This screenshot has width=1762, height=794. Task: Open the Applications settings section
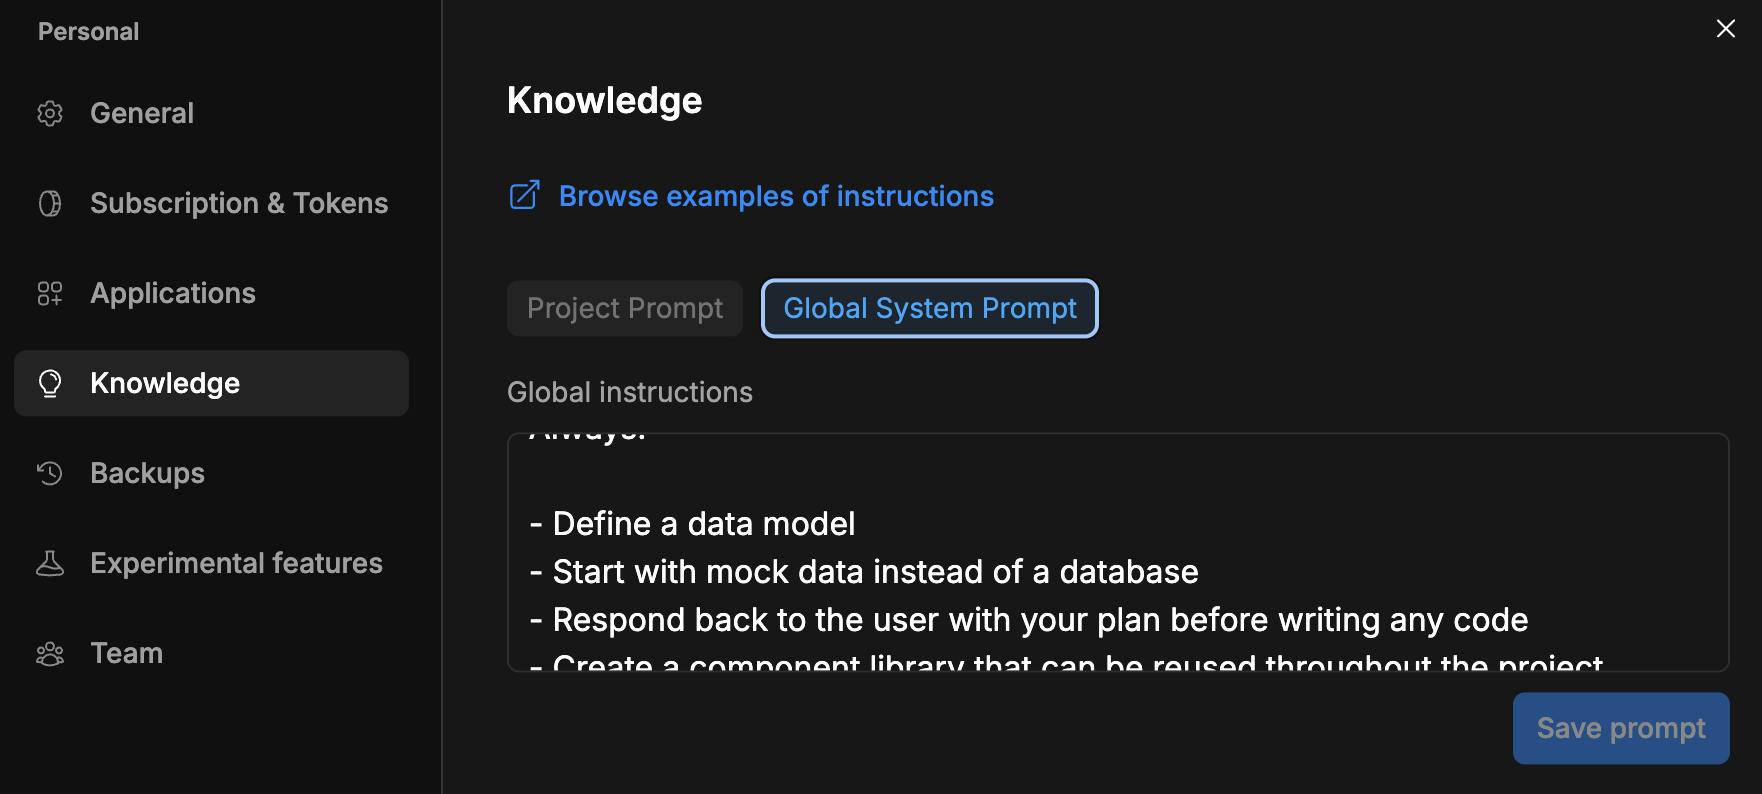click(173, 293)
